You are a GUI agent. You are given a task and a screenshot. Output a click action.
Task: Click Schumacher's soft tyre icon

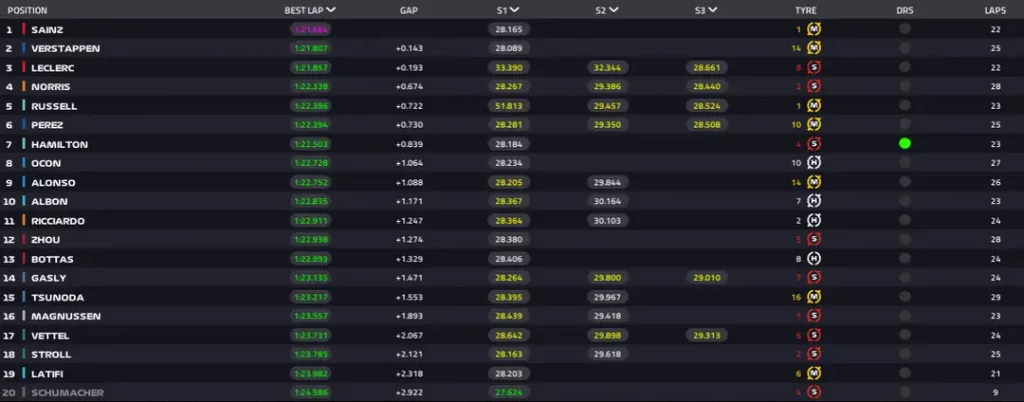pos(814,393)
